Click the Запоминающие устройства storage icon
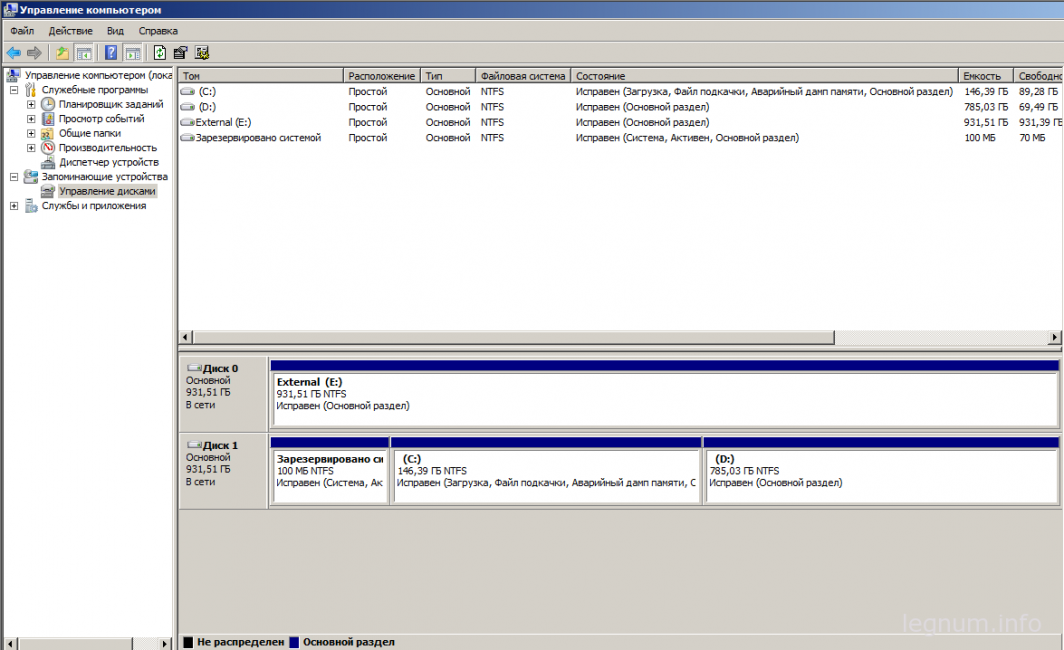Image resolution: width=1064 pixels, height=650 pixels. tap(31, 176)
